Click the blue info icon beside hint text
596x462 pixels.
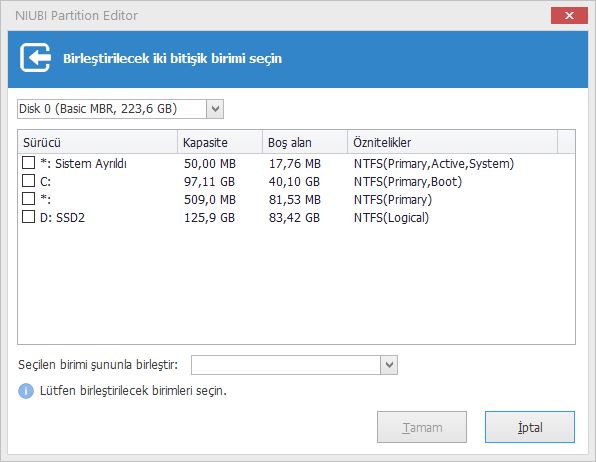(x=26, y=391)
